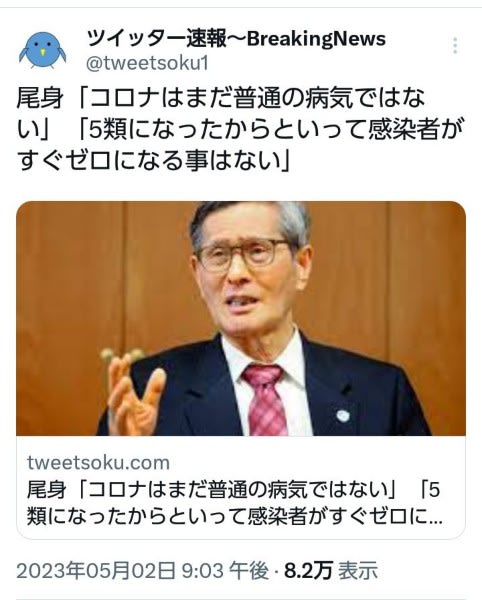Open the 8.2万 表示 view count
Viewport: 482px width, 600px height.
(x=331, y=571)
